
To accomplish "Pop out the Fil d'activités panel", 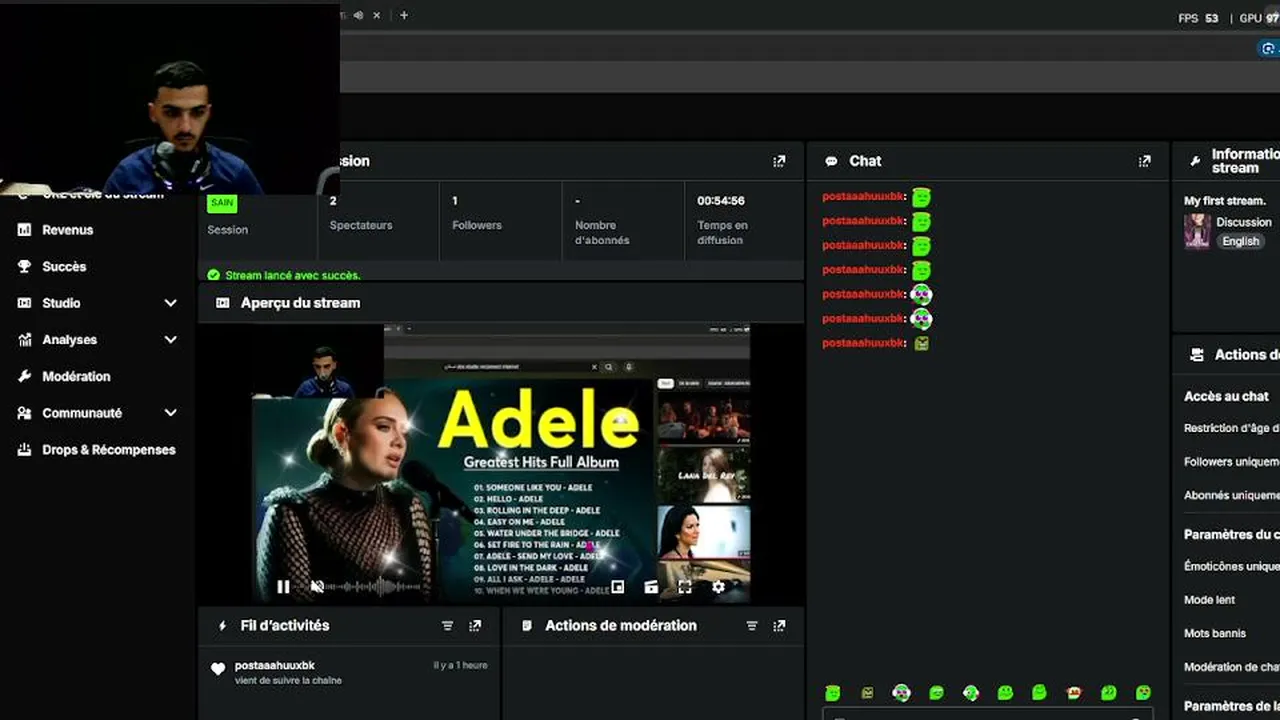I will point(475,626).
